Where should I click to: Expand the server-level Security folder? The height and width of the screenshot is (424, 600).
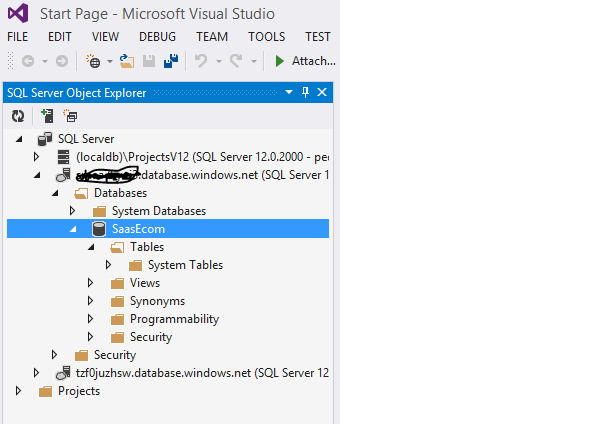(x=54, y=354)
